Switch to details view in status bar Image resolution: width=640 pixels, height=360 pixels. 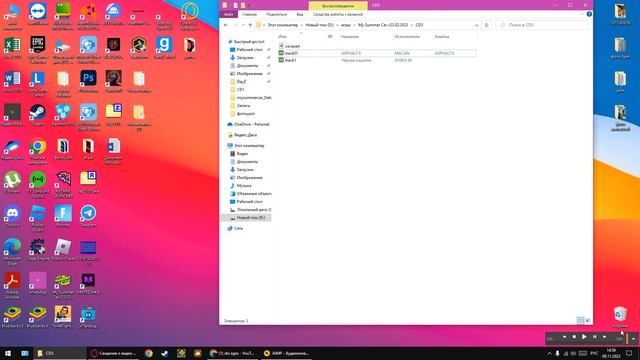(580, 321)
